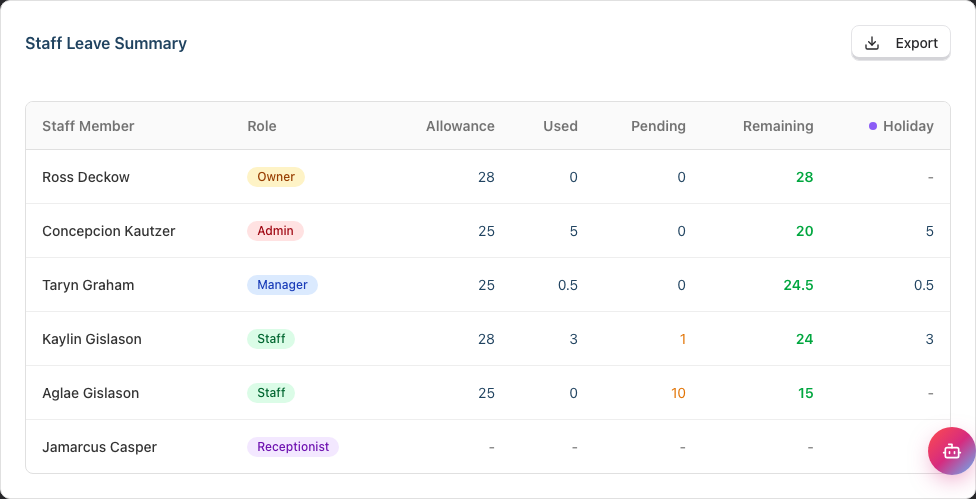Select the Remaining column header
This screenshot has width=976, height=499.
[x=778, y=126]
